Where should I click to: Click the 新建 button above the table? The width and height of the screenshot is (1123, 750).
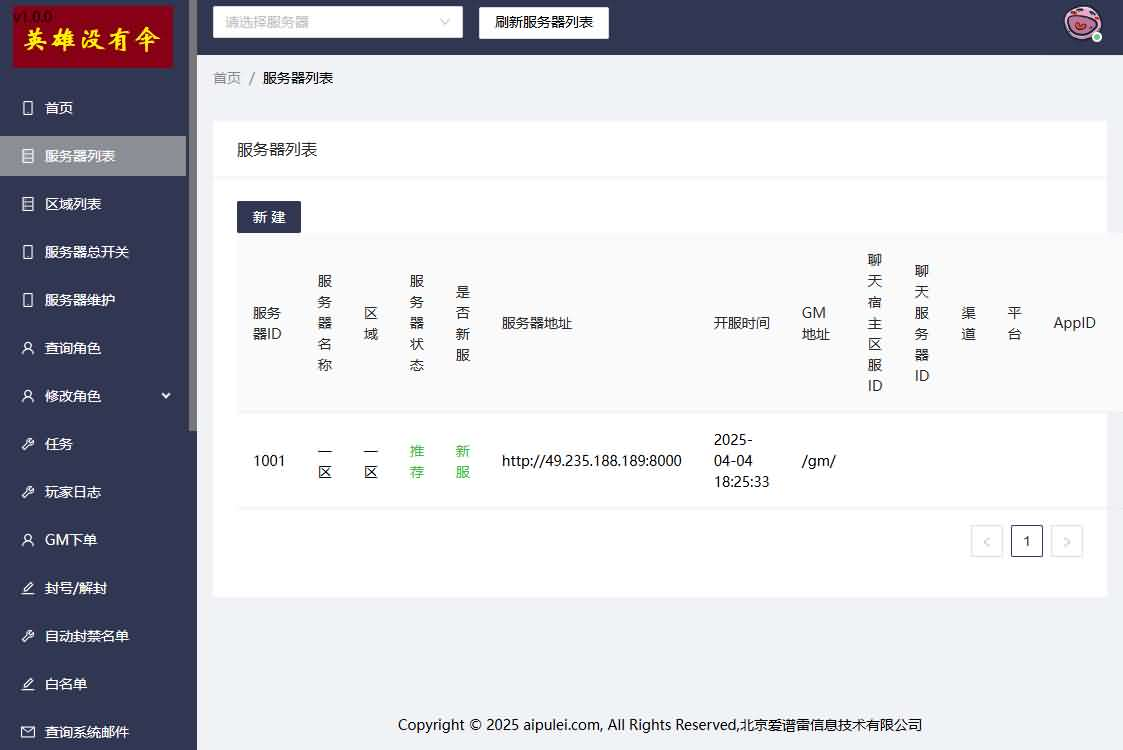pos(268,217)
